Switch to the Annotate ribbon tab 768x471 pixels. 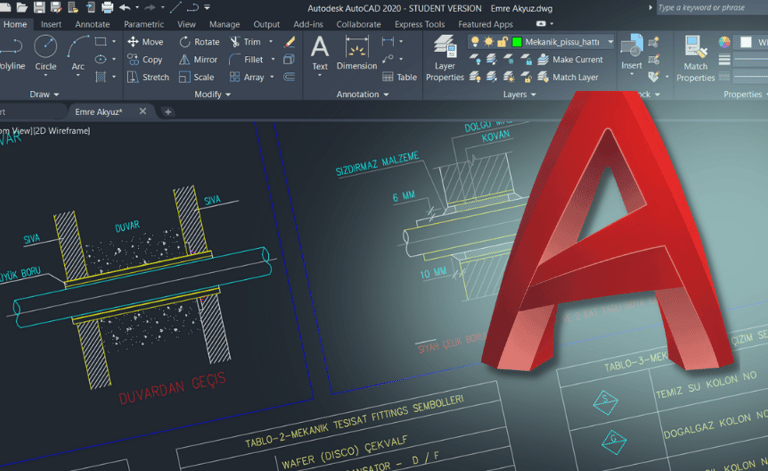(93, 24)
